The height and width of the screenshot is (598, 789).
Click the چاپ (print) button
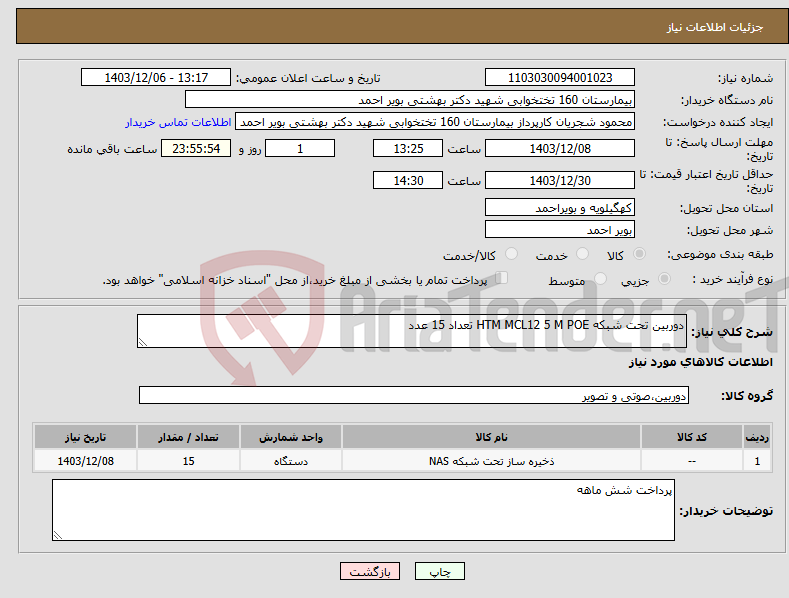pyautogui.click(x=439, y=571)
